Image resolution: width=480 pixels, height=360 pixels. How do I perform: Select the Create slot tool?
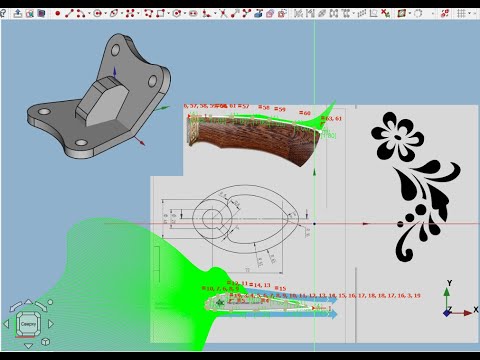193,14
